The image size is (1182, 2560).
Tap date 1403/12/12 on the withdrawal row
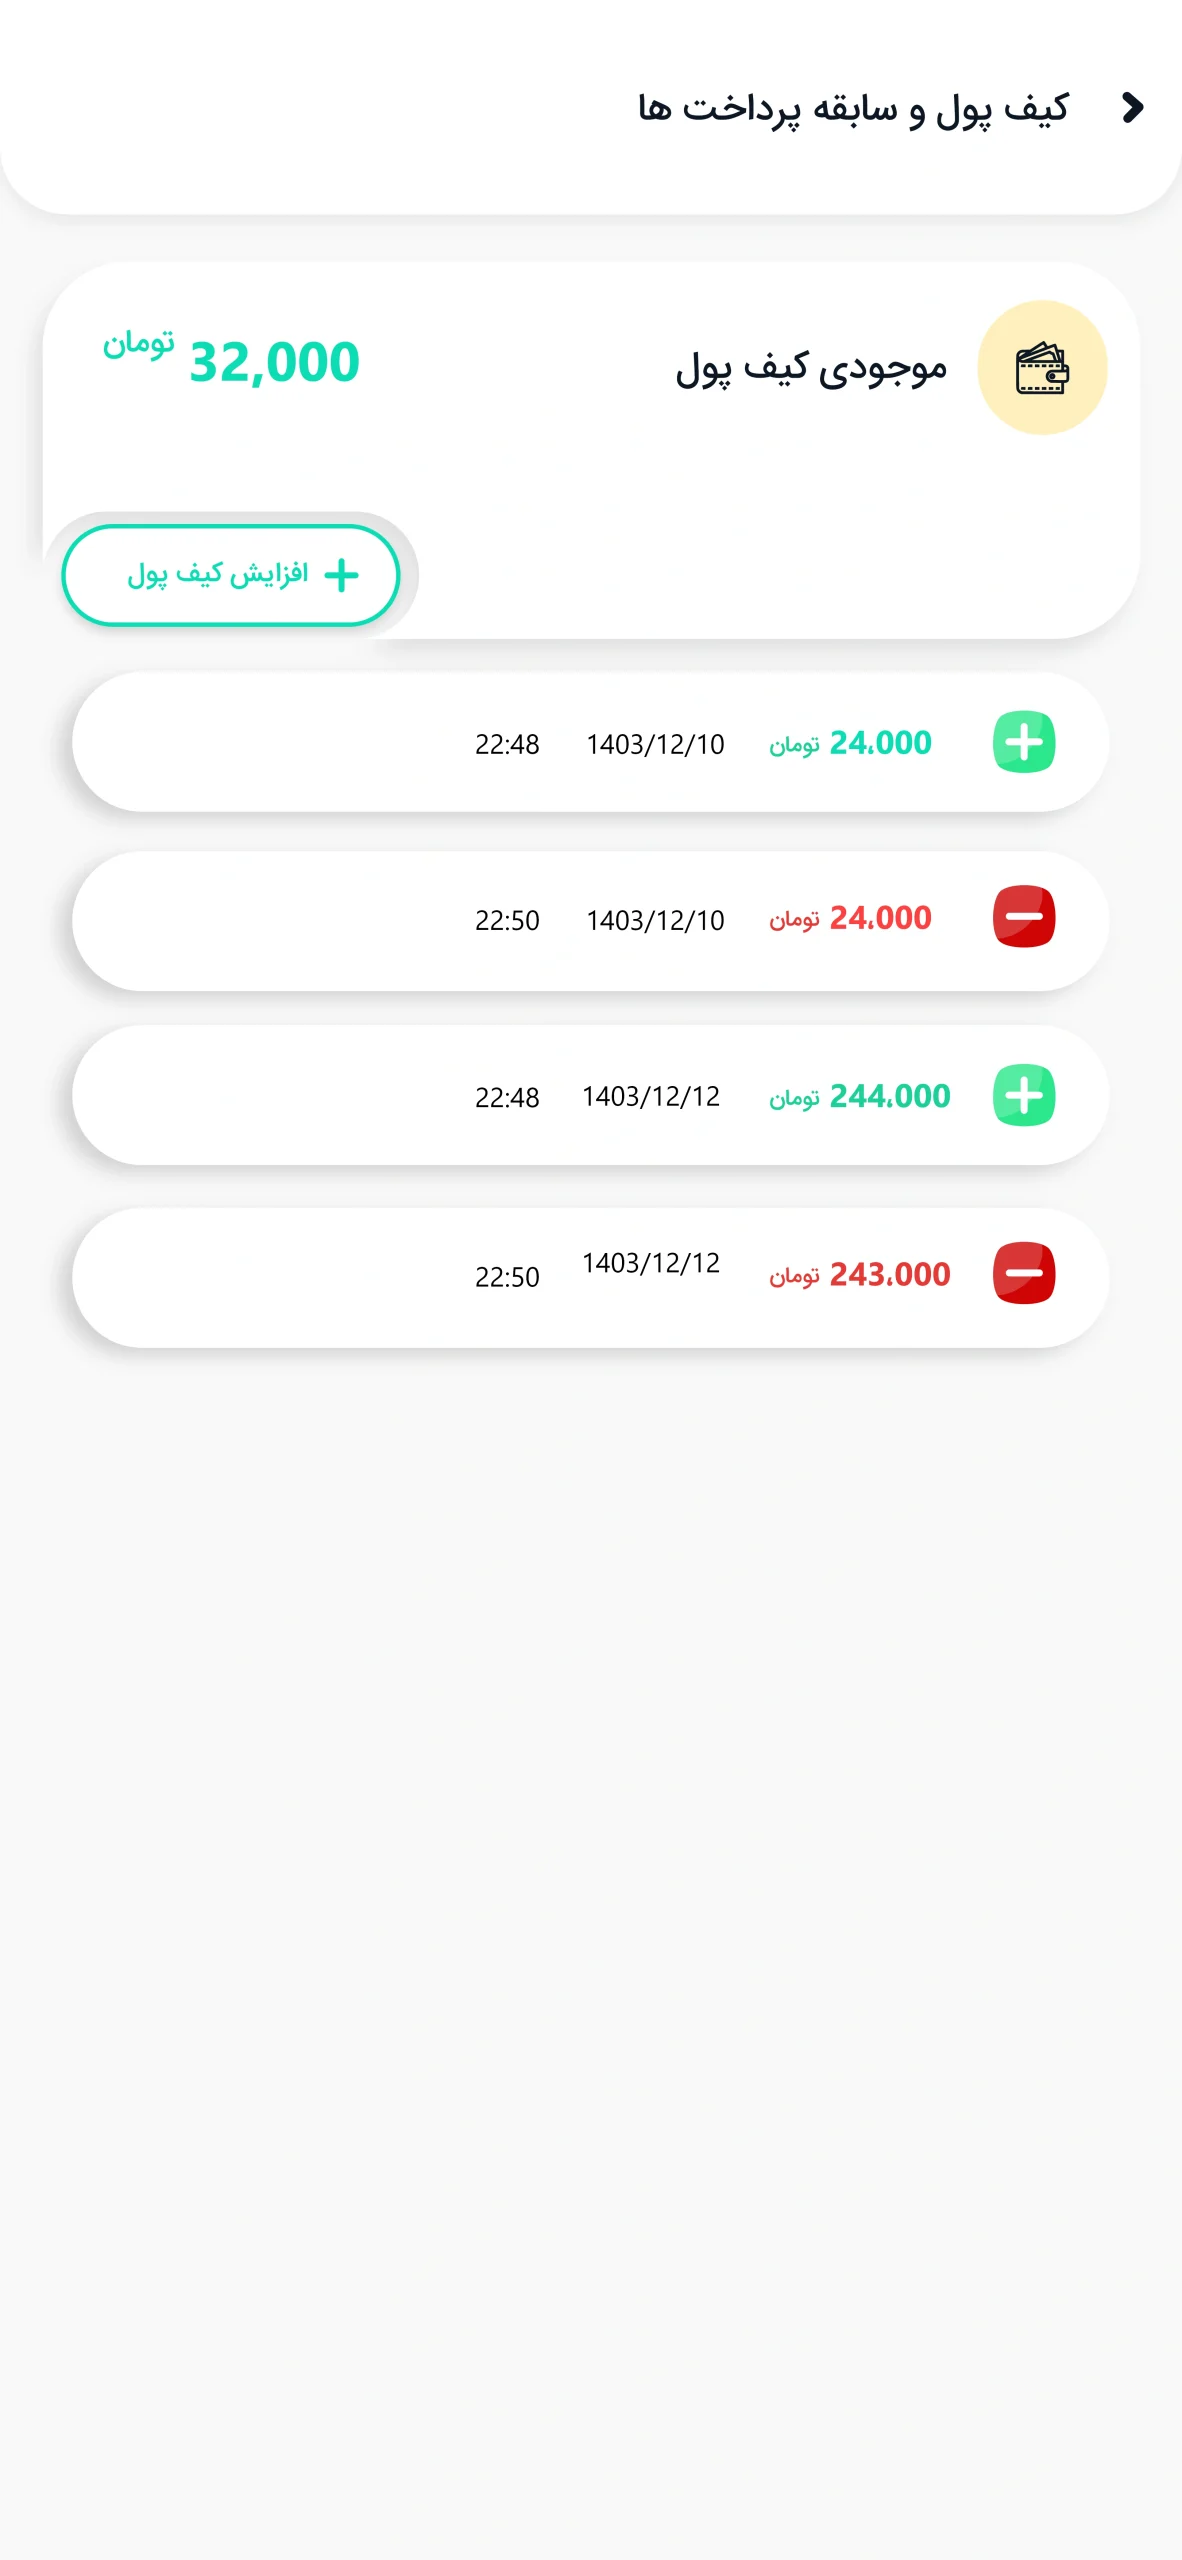point(651,1263)
